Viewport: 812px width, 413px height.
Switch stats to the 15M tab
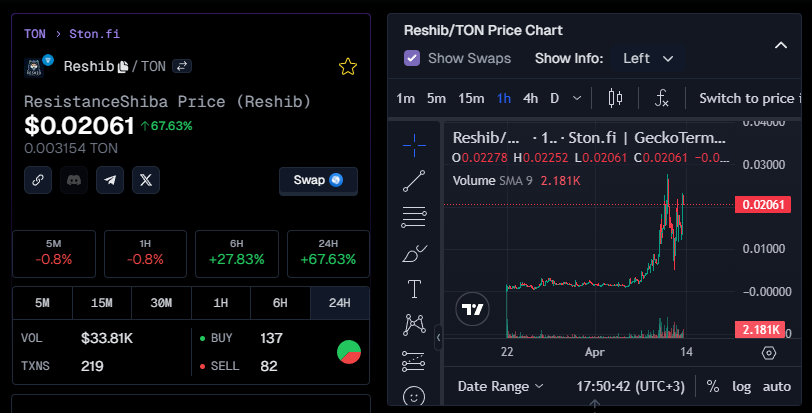point(102,303)
